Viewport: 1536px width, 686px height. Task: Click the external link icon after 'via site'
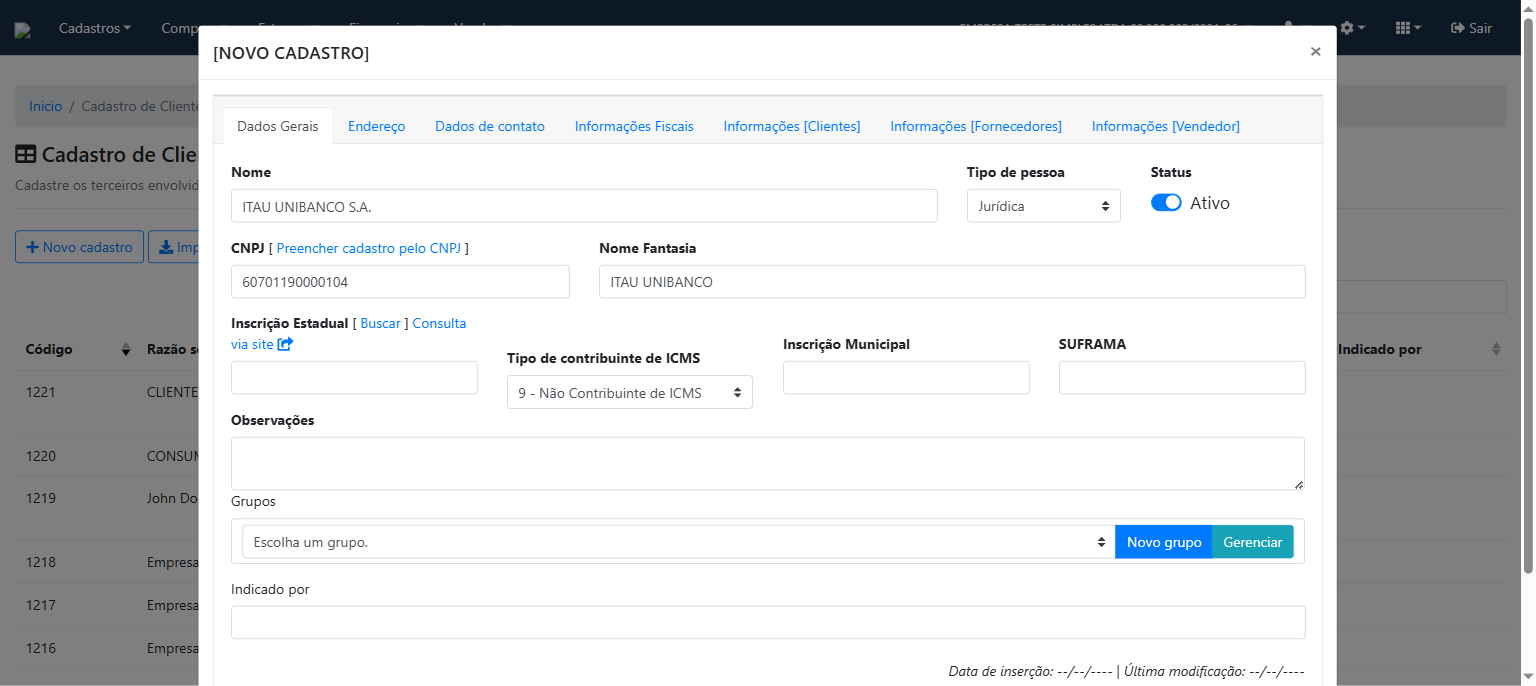285,344
